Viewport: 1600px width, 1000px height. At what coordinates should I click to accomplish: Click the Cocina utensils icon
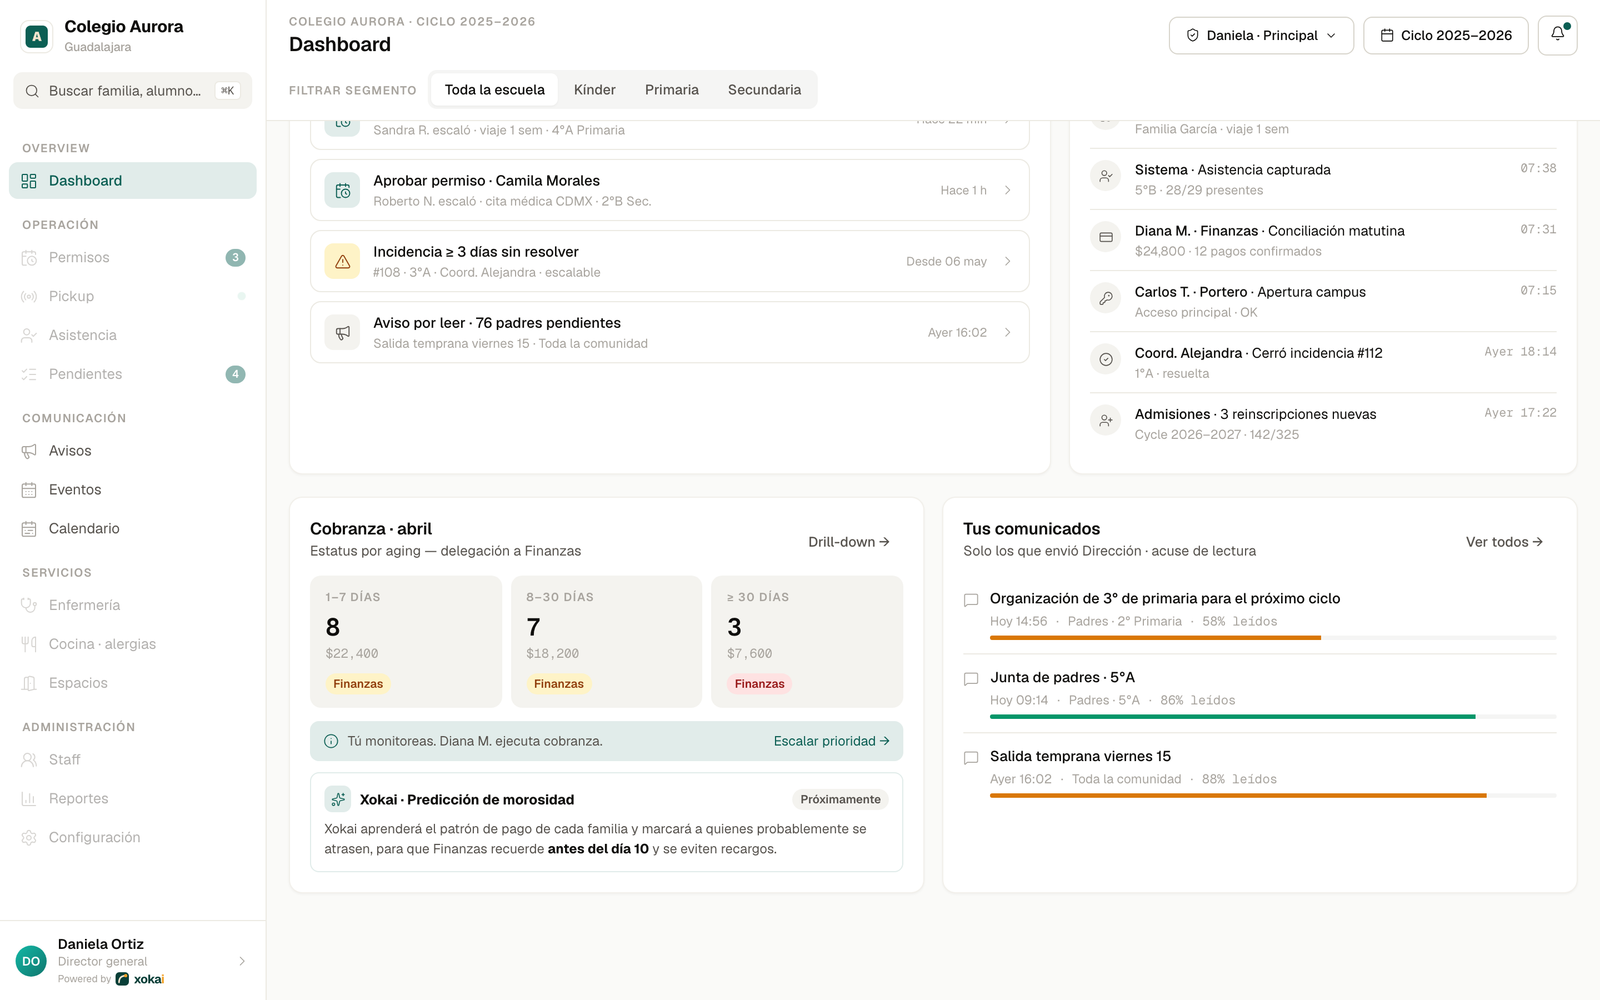29,645
